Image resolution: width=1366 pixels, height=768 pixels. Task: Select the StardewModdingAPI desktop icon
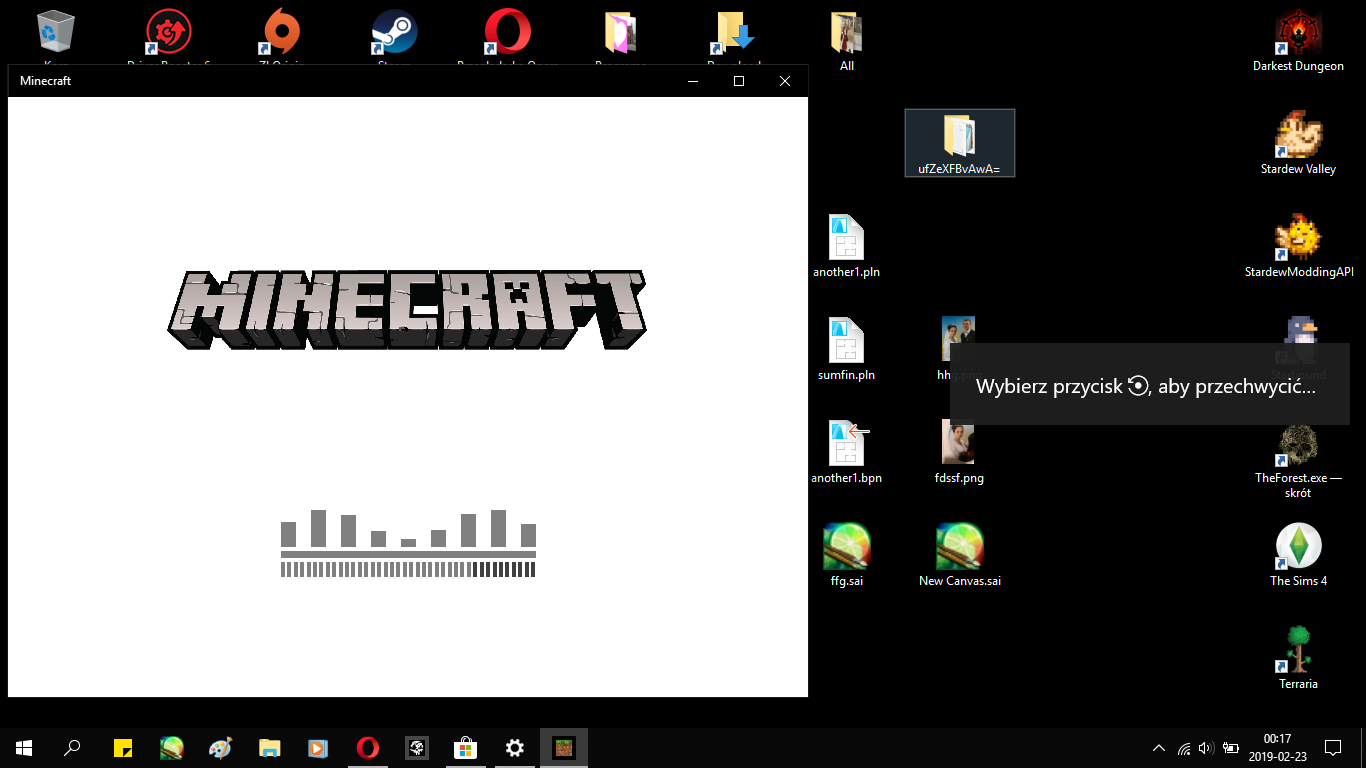[1298, 240]
